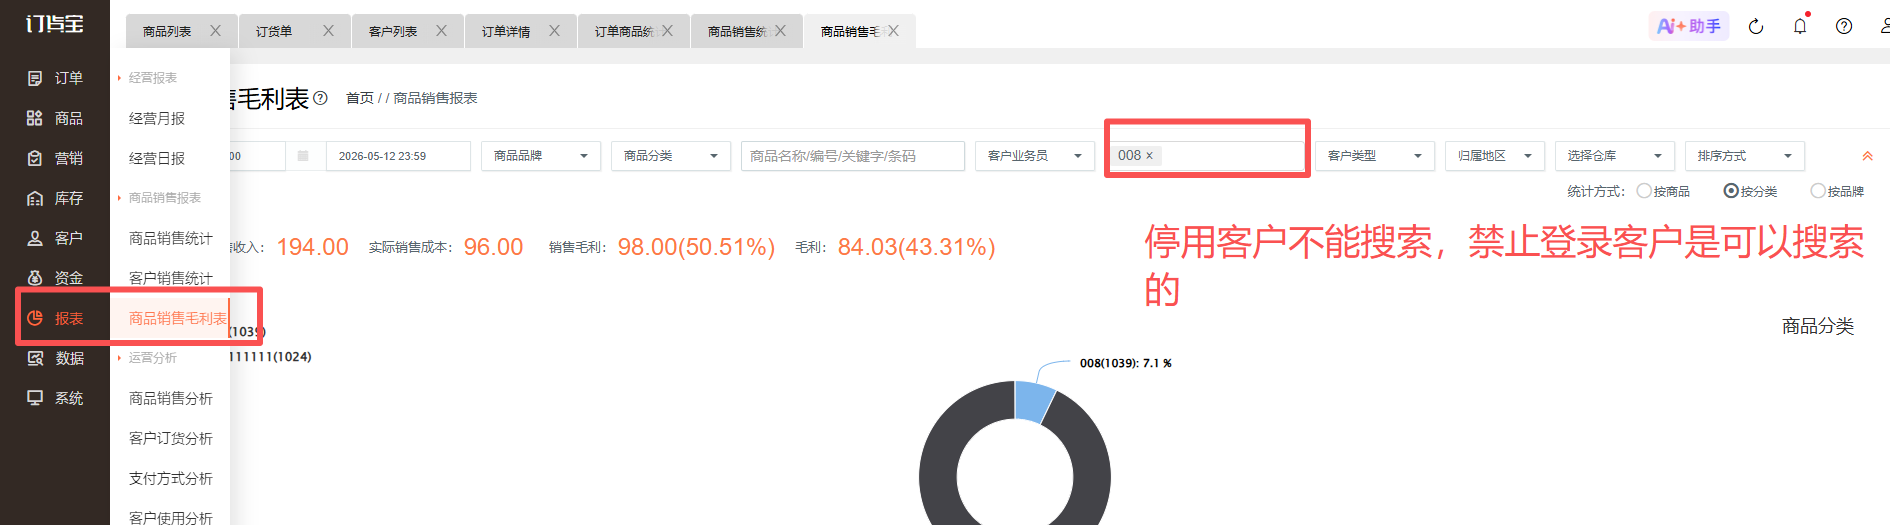Image resolution: width=1890 pixels, height=525 pixels.
Task: Open the help question-mark icon in top bar
Action: [1844, 27]
